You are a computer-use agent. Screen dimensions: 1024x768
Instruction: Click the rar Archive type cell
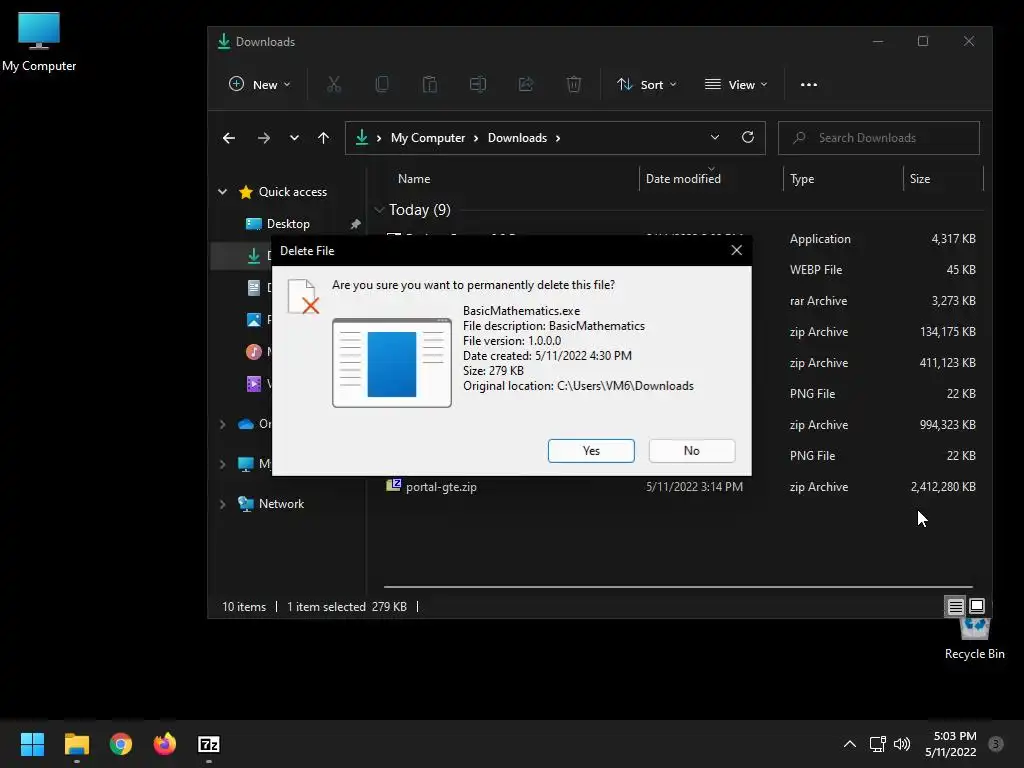pyautogui.click(x=818, y=300)
